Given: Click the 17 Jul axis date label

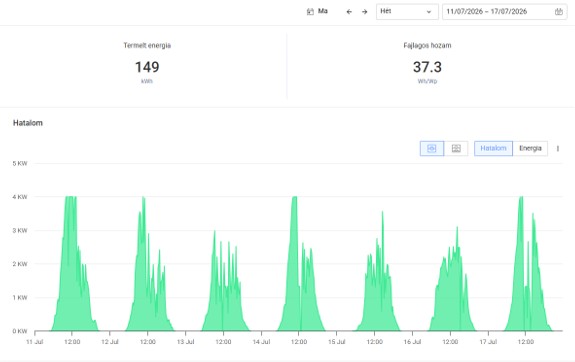Looking at the screenshot, I should (x=488, y=342).
